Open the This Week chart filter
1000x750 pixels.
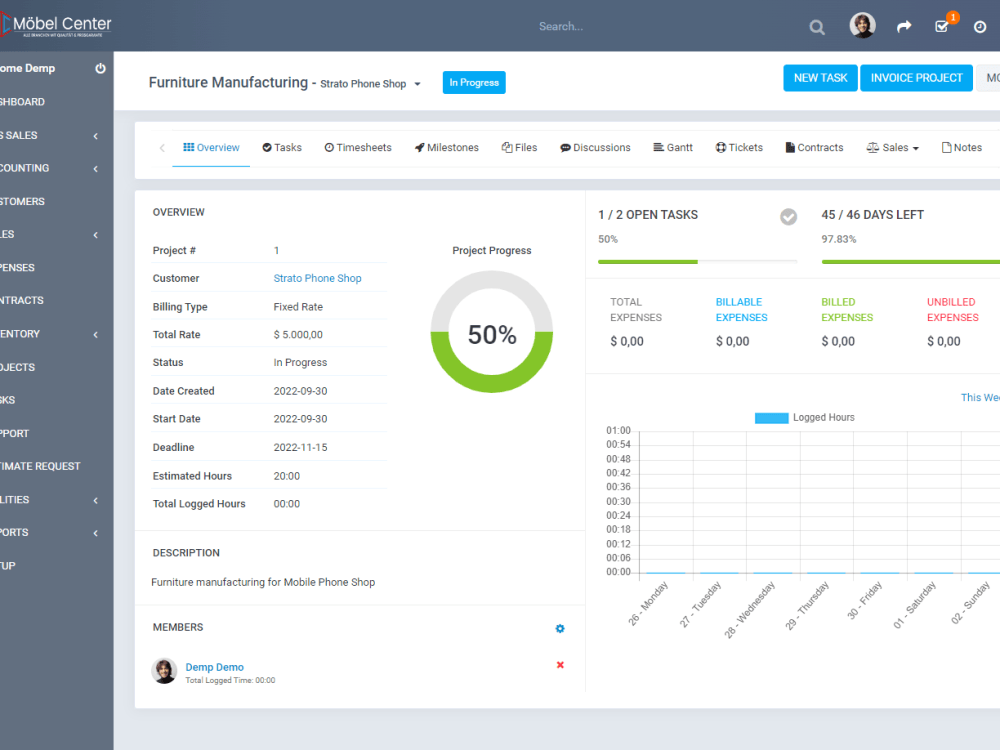click(x=980, y=397)
